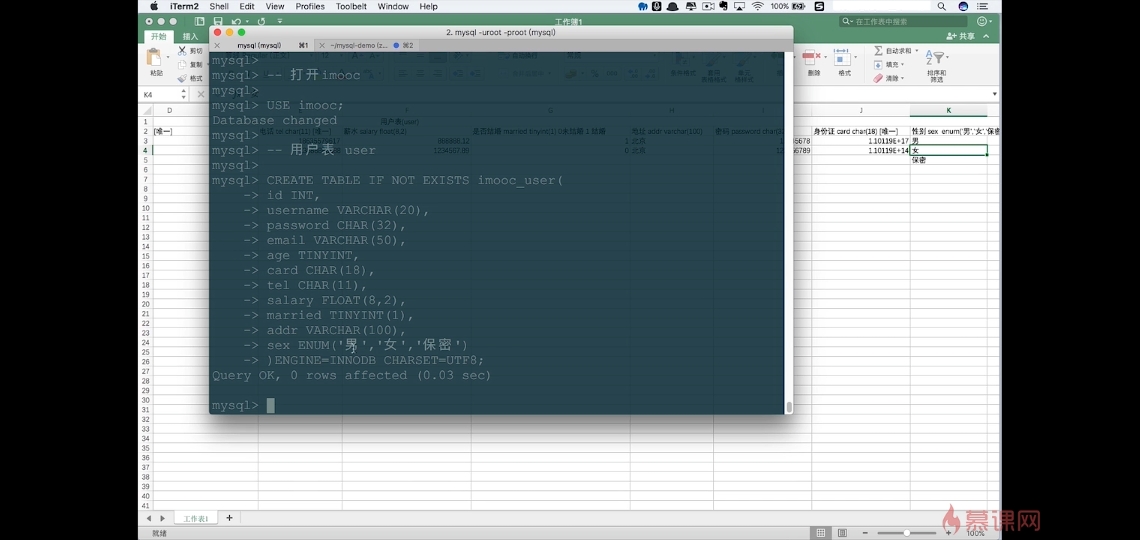The image size is (1140, 540).
Task: Click the Excel clear (清除) eraser icon
Action: click(x=878, y=78)
